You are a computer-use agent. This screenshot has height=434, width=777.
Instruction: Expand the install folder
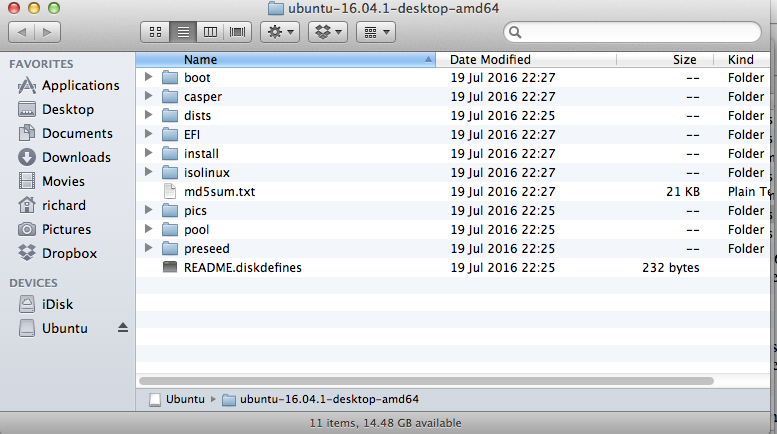(x=148, y=153)
